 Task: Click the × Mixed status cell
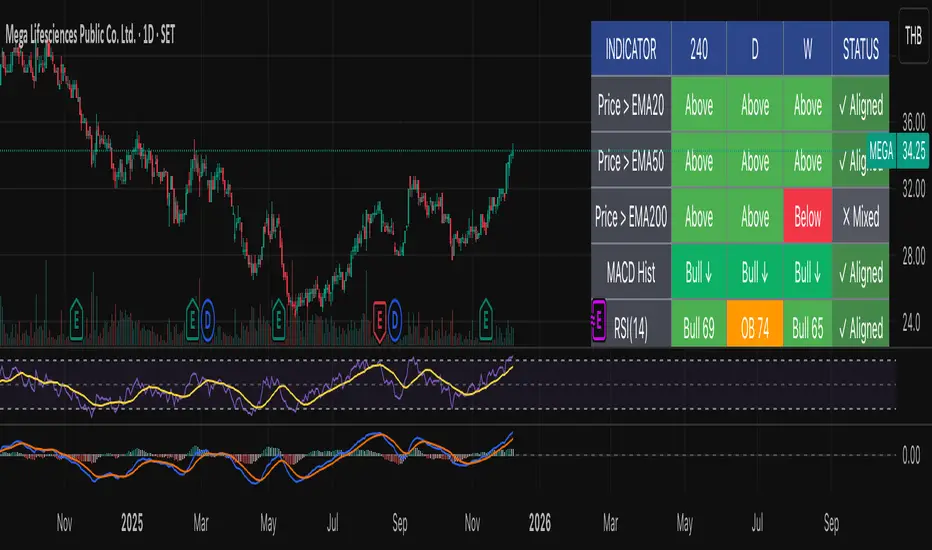click(x=859, y=217)
